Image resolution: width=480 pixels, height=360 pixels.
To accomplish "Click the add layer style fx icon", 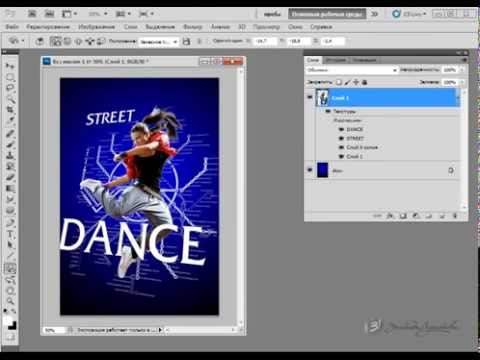I will (390, 216).
